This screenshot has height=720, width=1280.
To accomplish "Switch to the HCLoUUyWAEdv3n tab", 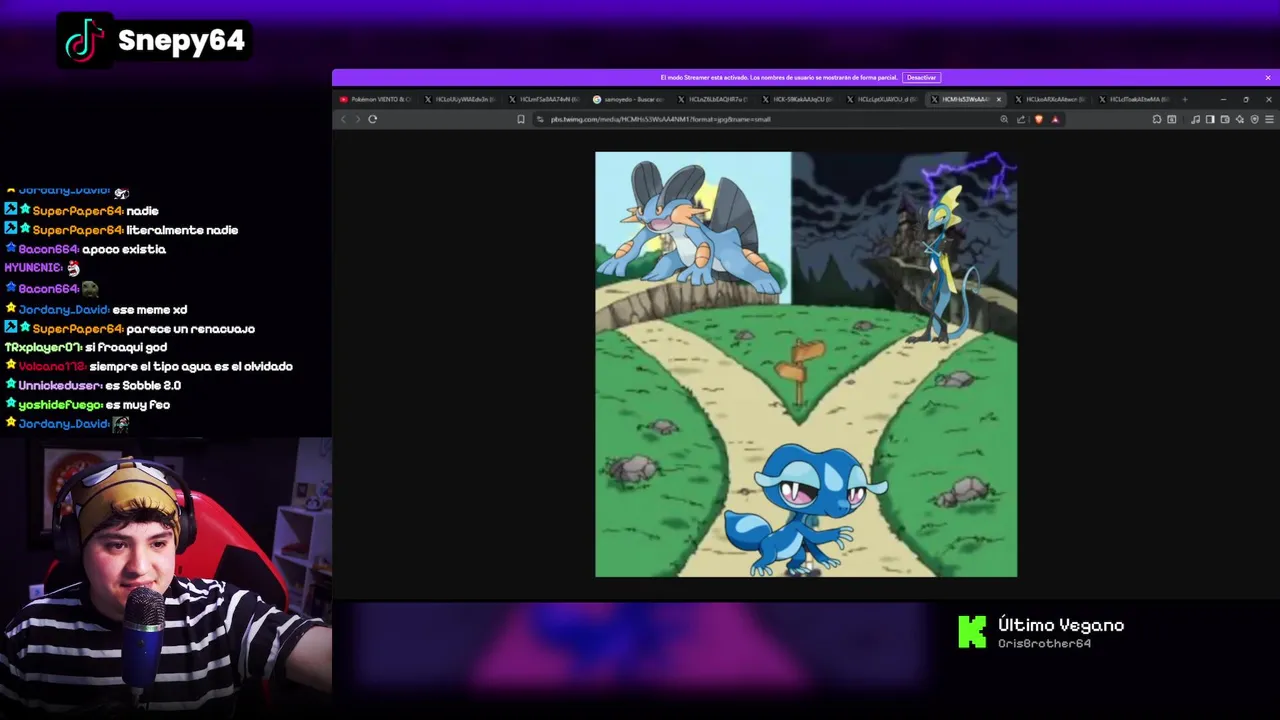I will [460, 99].
